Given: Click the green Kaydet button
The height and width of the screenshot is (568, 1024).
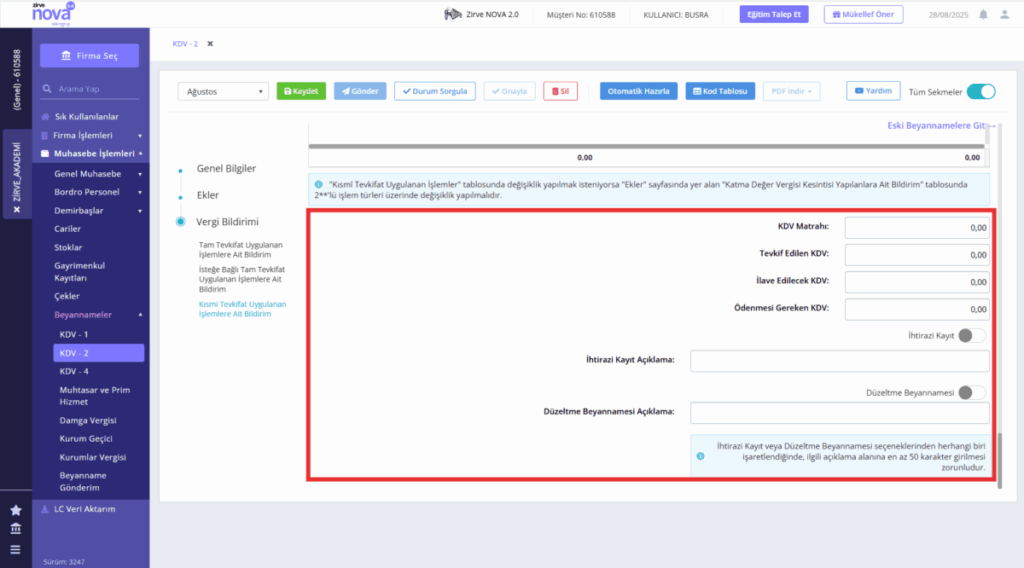Looking at the screenshot, I should [x=301, y=91].
